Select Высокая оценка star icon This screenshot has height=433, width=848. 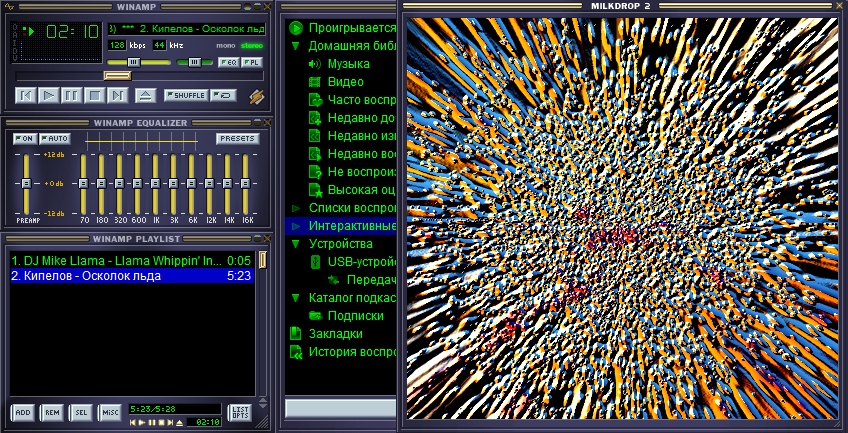pyautogui.click(x=315, y=190)
